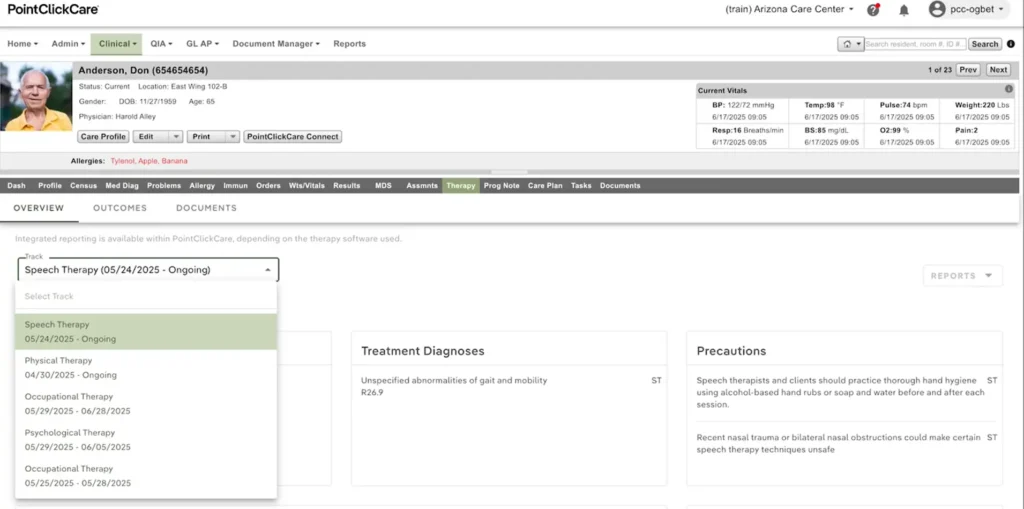The height and width of the screenshot is (509, 1024).
Task: Open the Census tab
Action: pyautogui.click(x=84, y=186)
